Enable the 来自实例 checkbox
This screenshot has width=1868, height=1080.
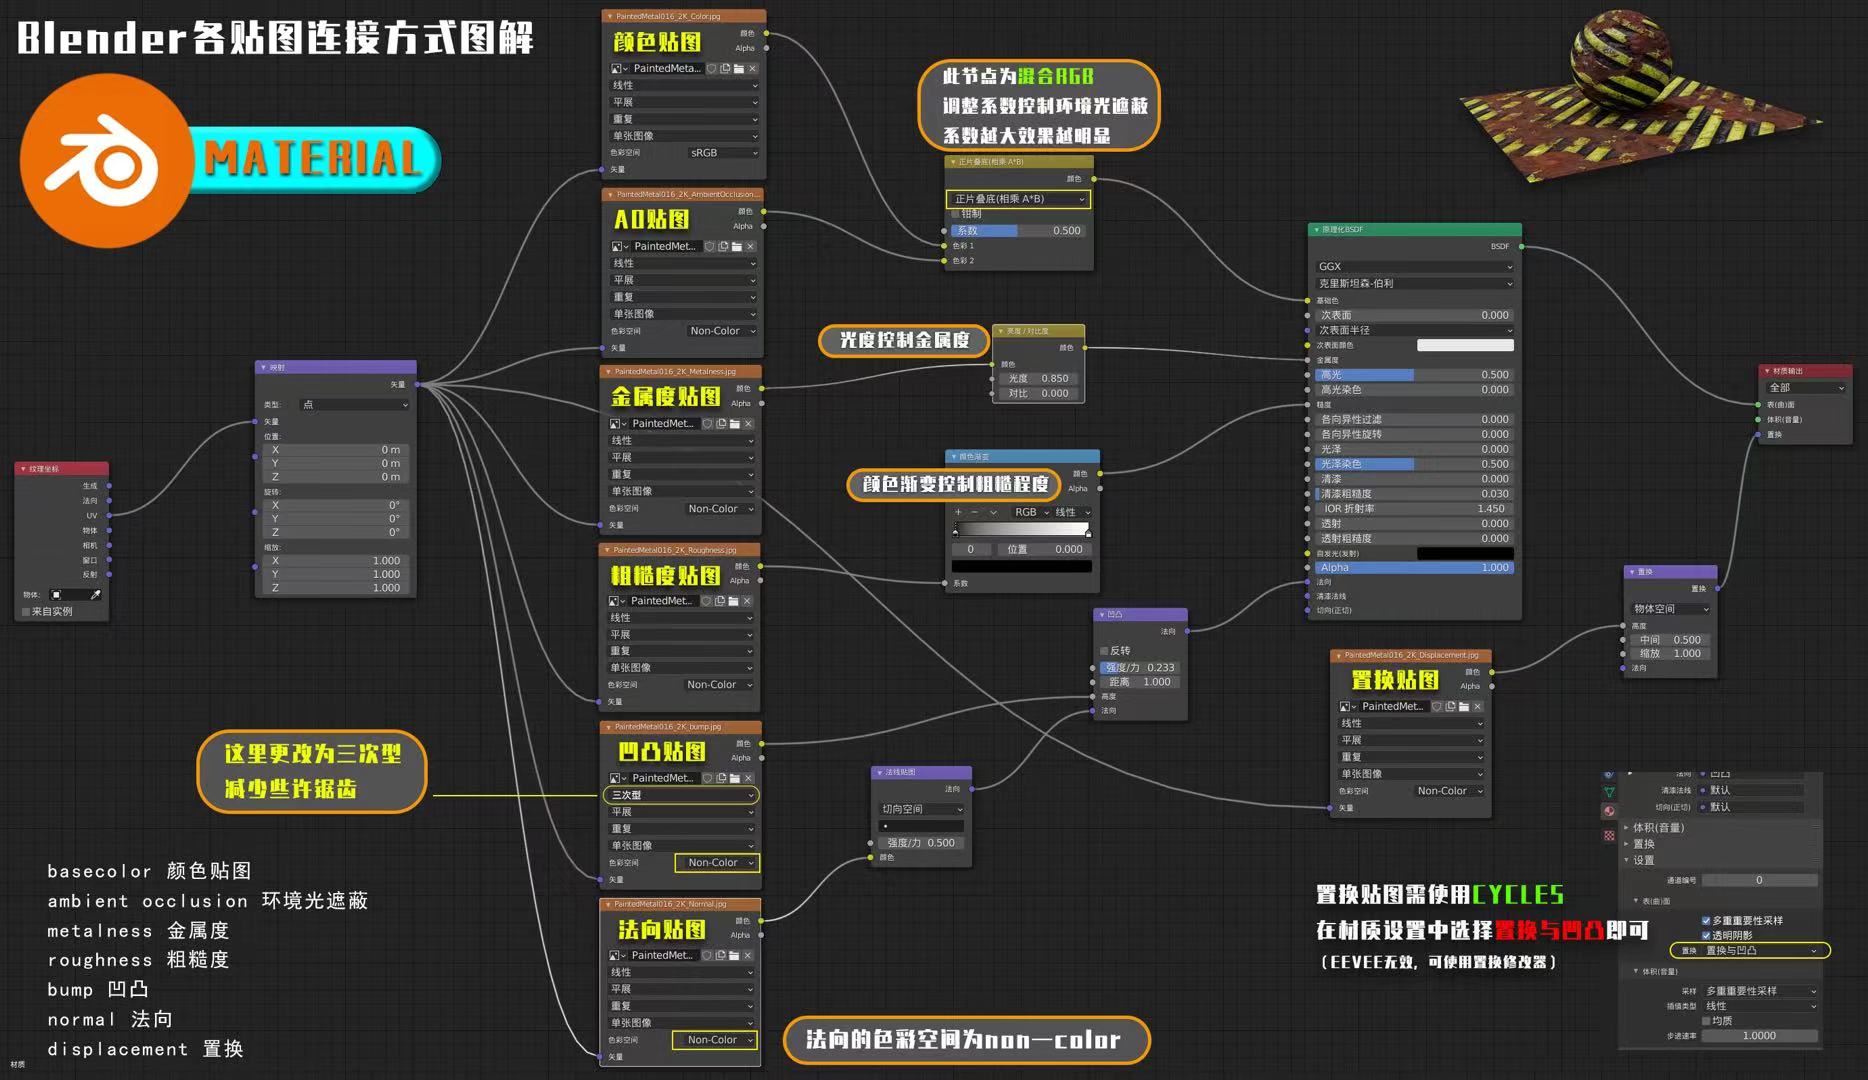click(26, 611)
